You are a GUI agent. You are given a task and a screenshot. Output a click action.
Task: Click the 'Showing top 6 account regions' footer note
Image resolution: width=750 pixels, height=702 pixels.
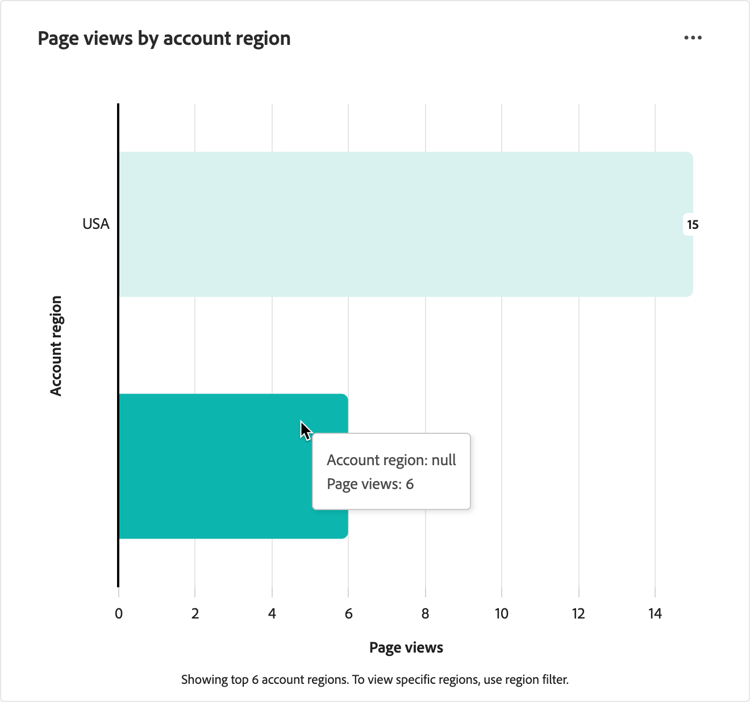(375, 679)
